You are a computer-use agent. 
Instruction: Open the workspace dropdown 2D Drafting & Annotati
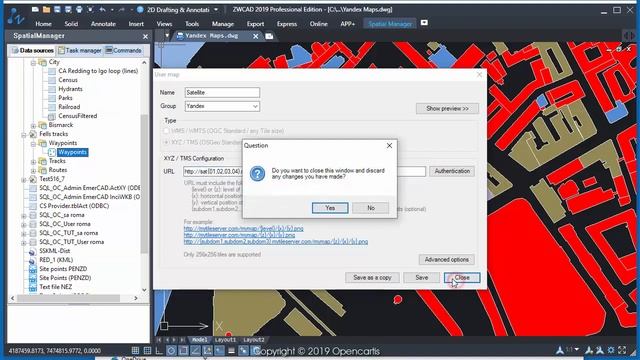click(x=216, y=9)
